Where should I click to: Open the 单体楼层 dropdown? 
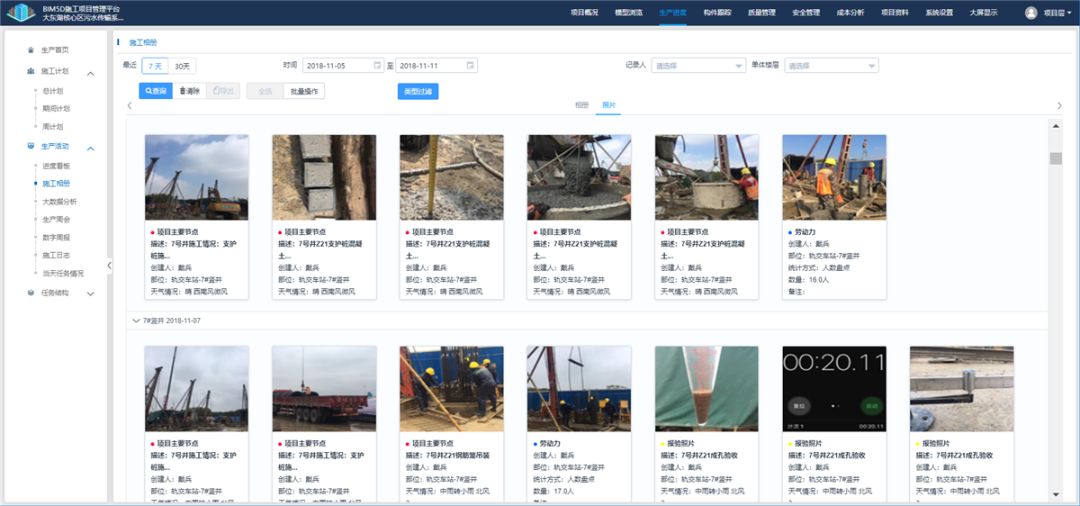[831, 65]
